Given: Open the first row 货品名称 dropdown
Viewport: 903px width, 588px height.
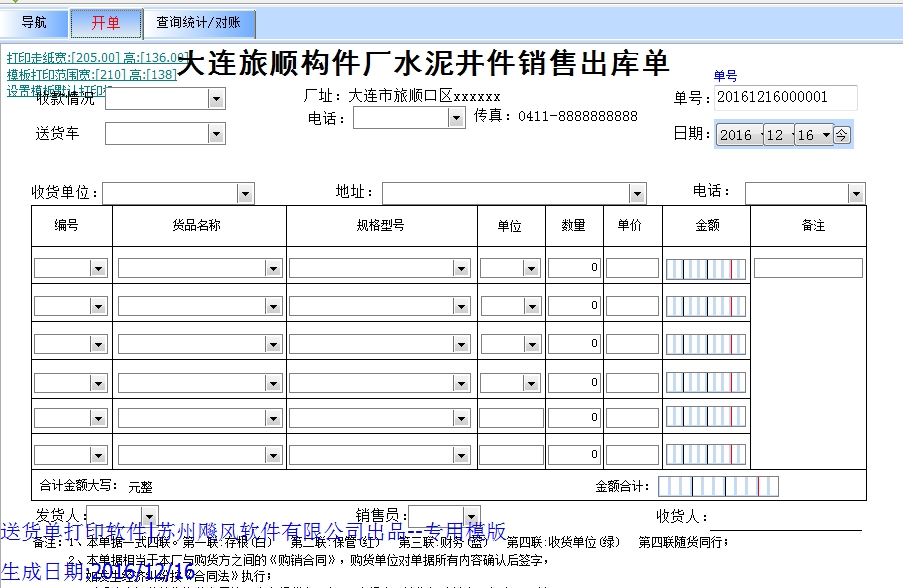Looking at the screenshot, I should [x=273, y=268].
